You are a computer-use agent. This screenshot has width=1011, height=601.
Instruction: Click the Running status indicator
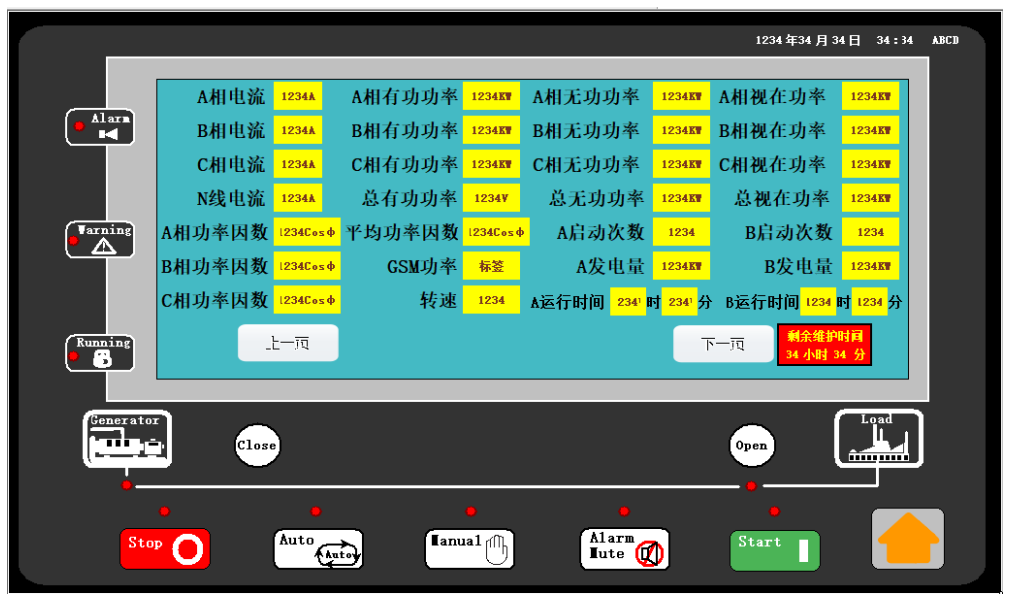click(x=100, y=353)
